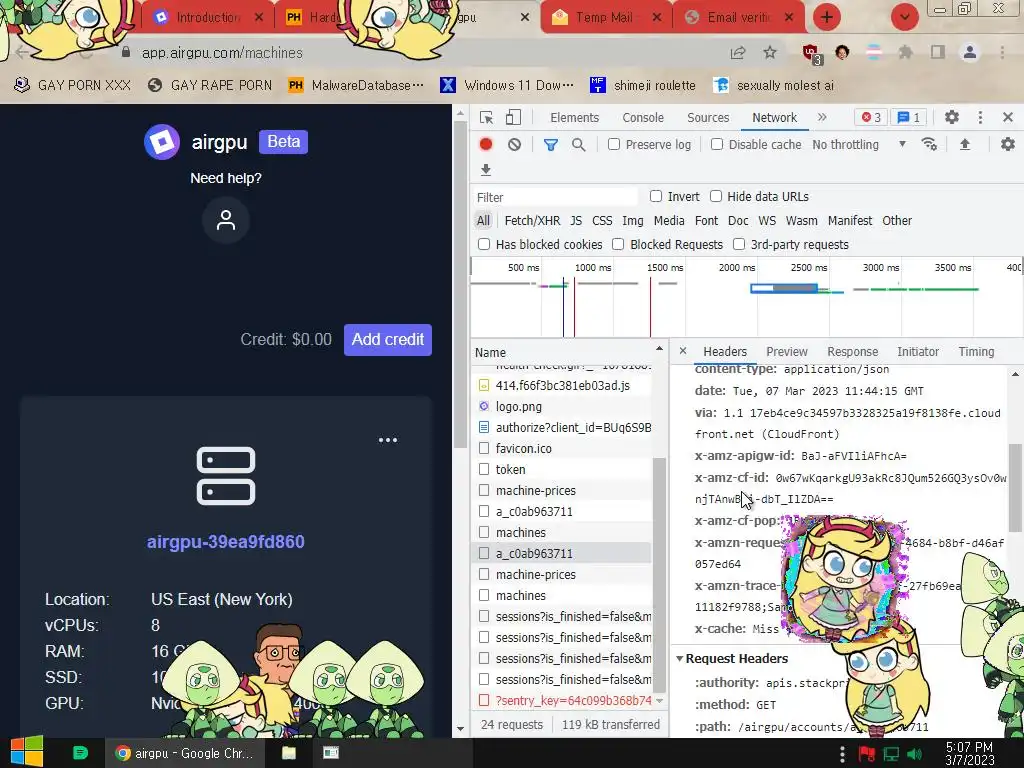Sort requests by Name column arrow
Viewport: 1024px width, 768px height.
659,349
